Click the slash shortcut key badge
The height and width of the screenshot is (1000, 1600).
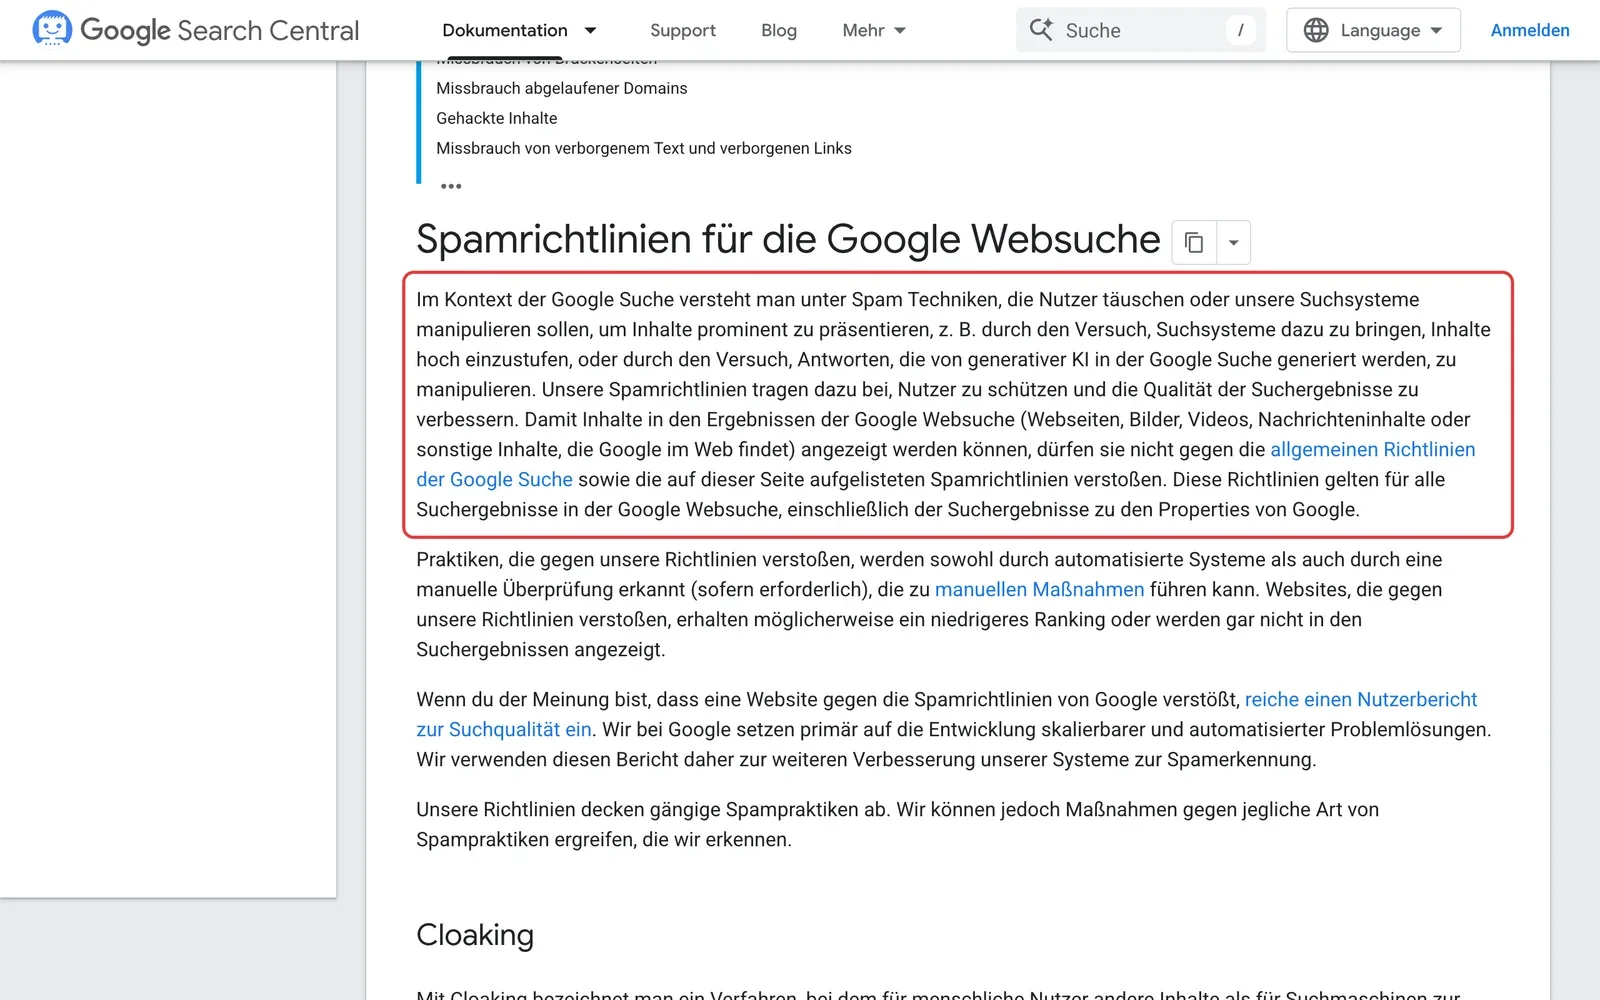1240,30
